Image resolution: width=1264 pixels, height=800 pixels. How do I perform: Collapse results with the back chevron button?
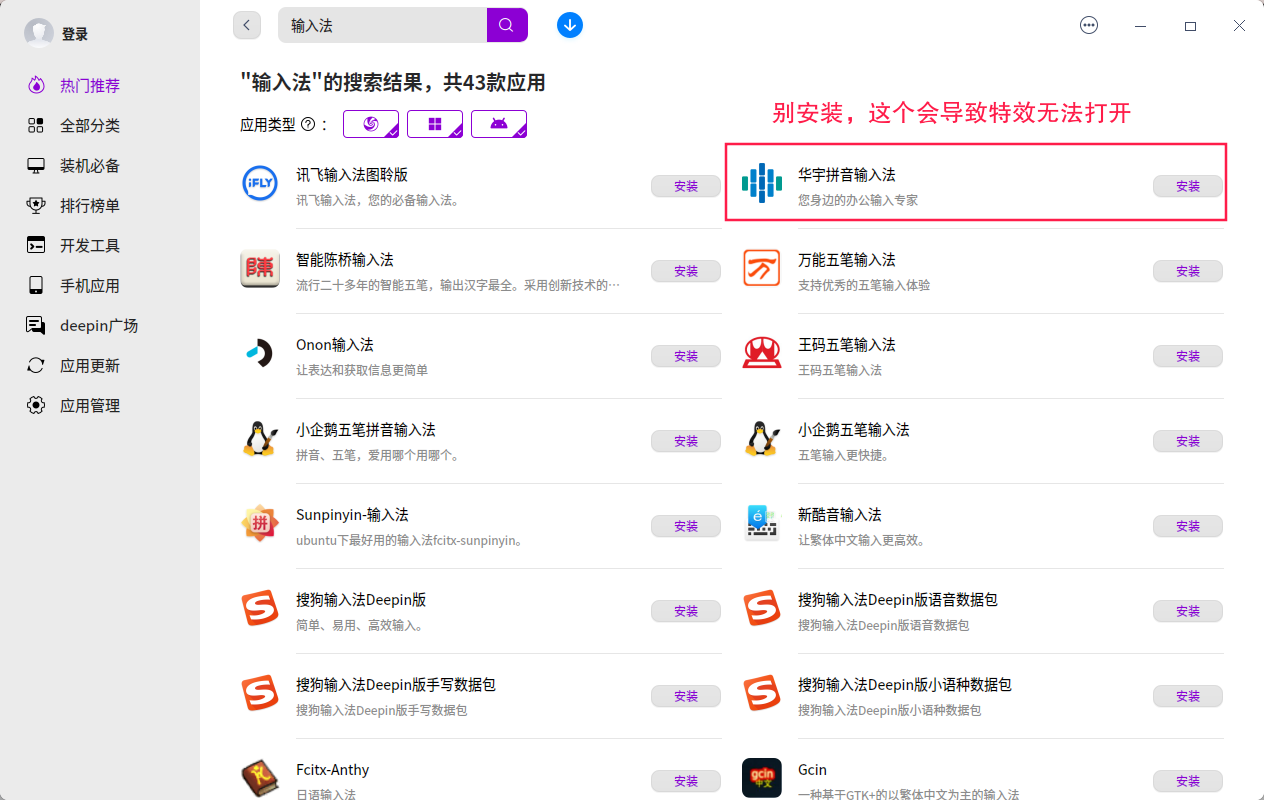tap(246, 24)
